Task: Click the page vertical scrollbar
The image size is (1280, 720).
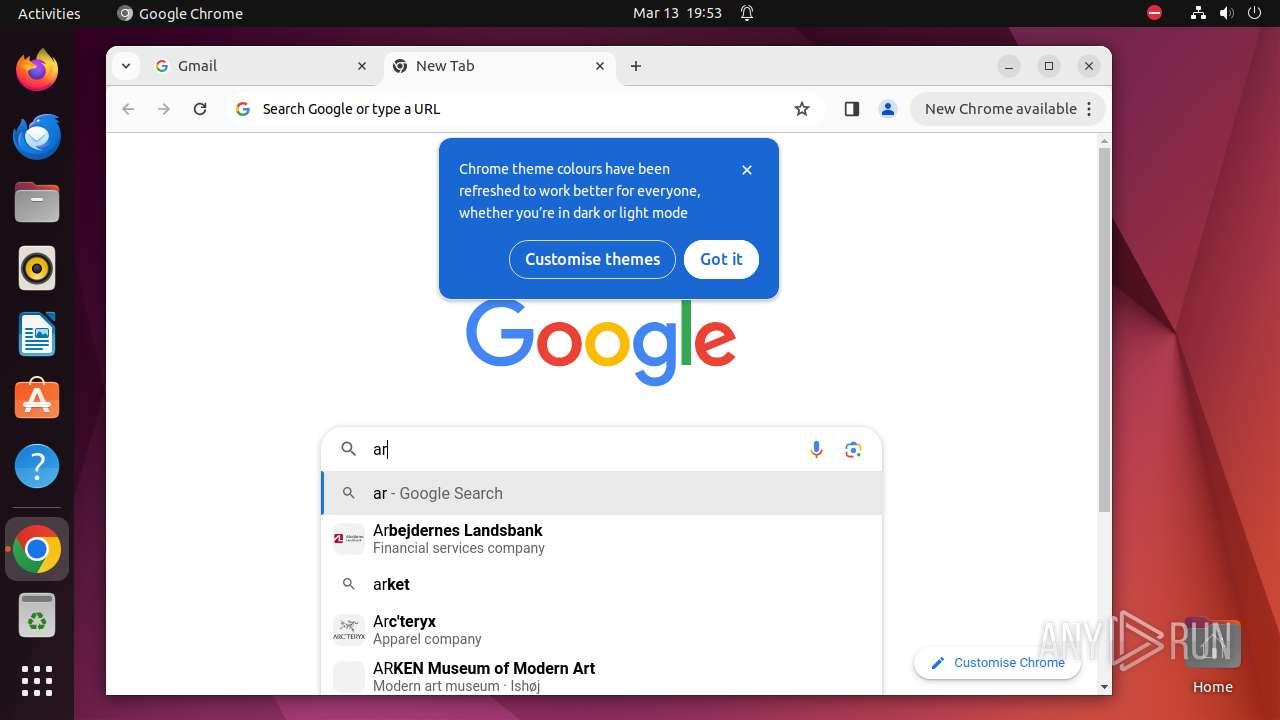Action: coord(1104,330)
